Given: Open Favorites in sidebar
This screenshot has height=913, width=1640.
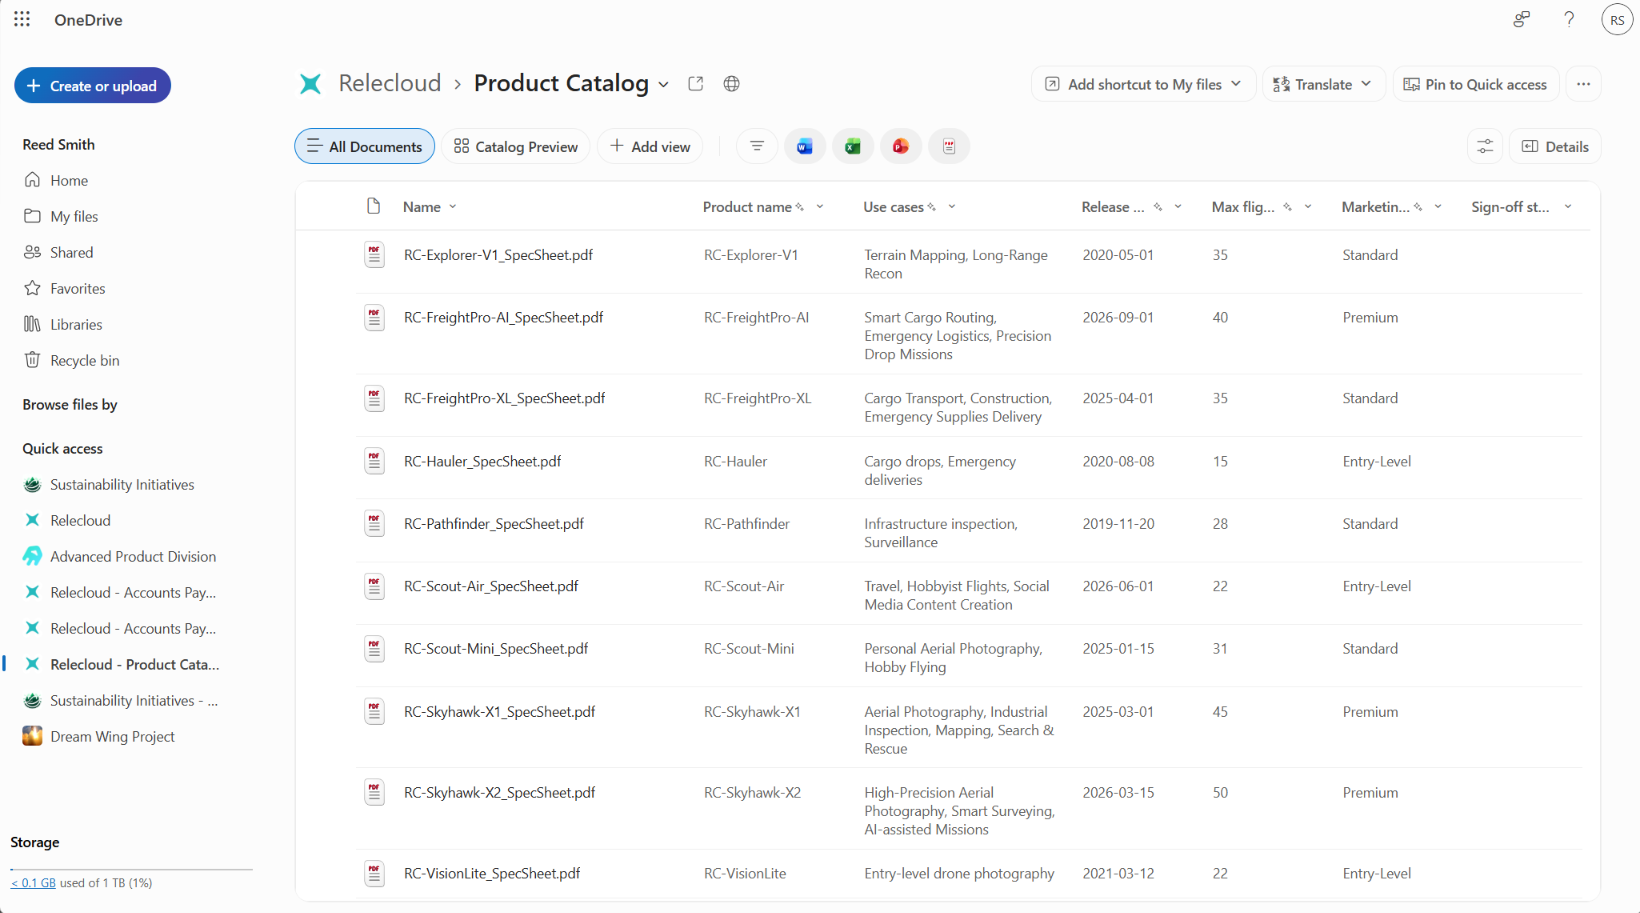Looking at the screenshot, I should [x=77, y=289].
